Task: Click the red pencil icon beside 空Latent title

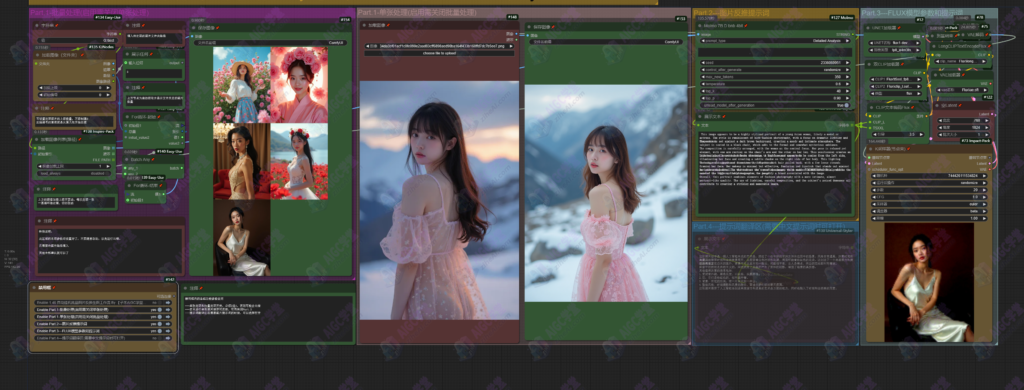Action: tap(960, 105)
